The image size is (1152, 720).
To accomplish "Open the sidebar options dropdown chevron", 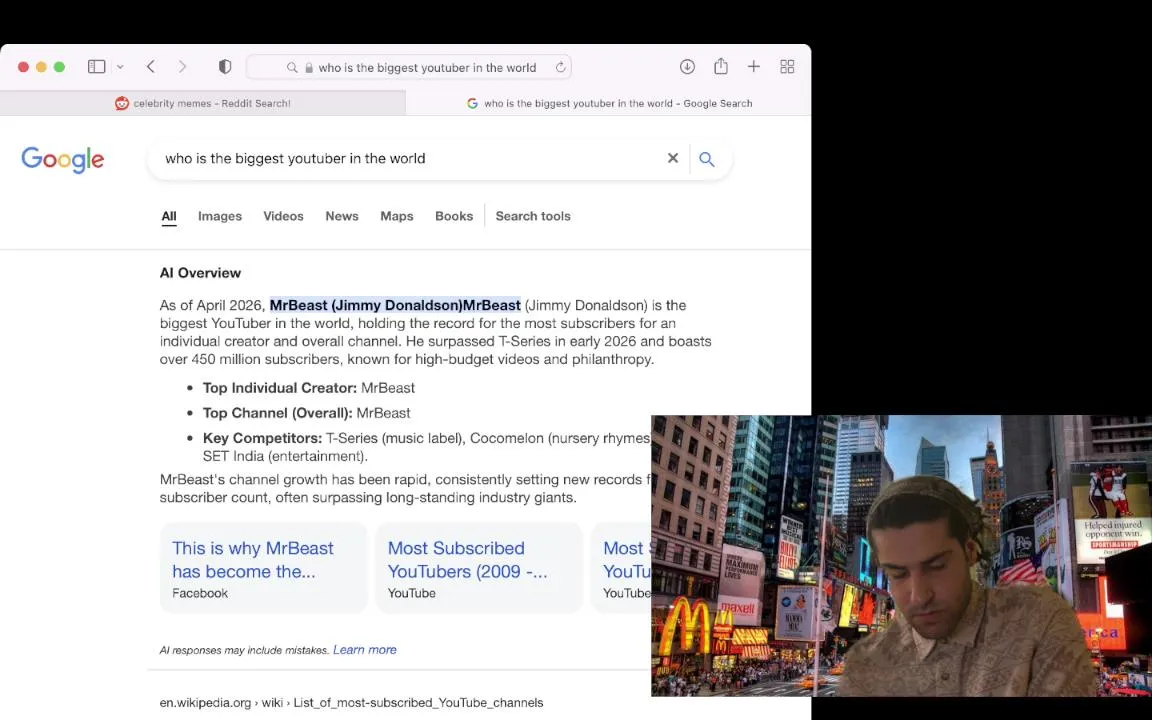I will (x=120, y=67).
